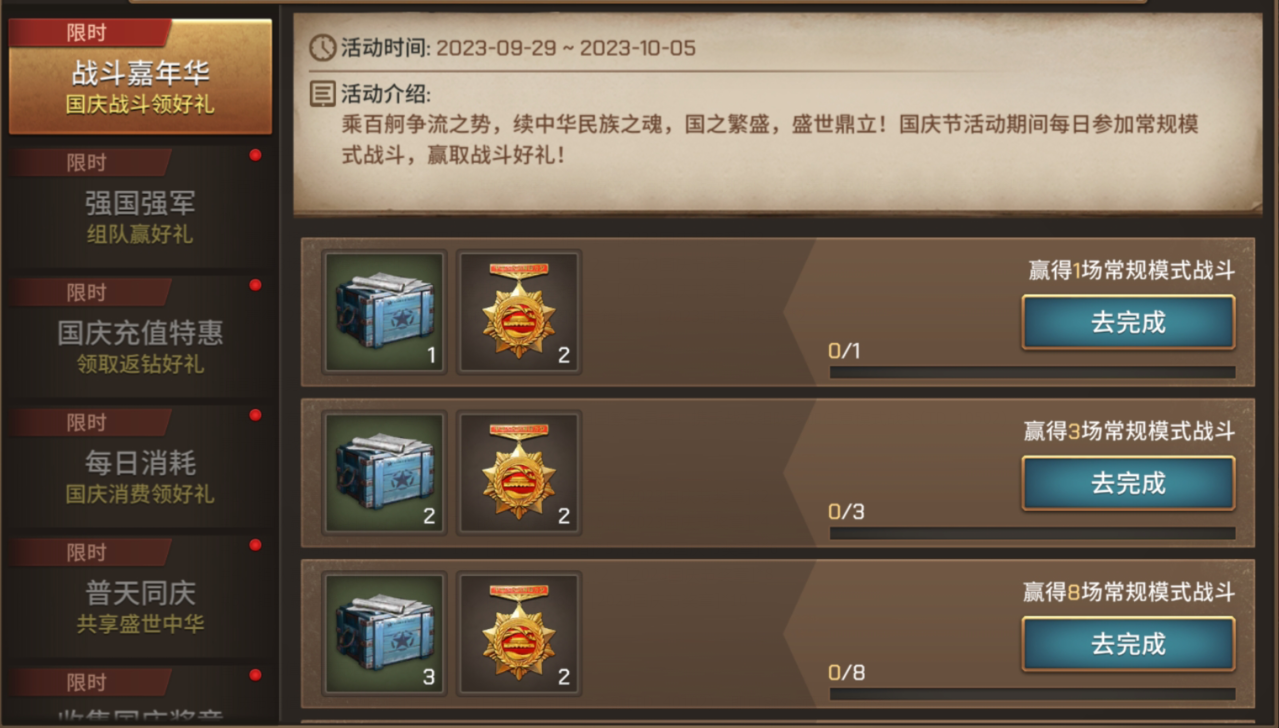This screenshot has height=728, width=1279.
Task: Go to the 普天同庆 event tab
Action: [140, 596]
